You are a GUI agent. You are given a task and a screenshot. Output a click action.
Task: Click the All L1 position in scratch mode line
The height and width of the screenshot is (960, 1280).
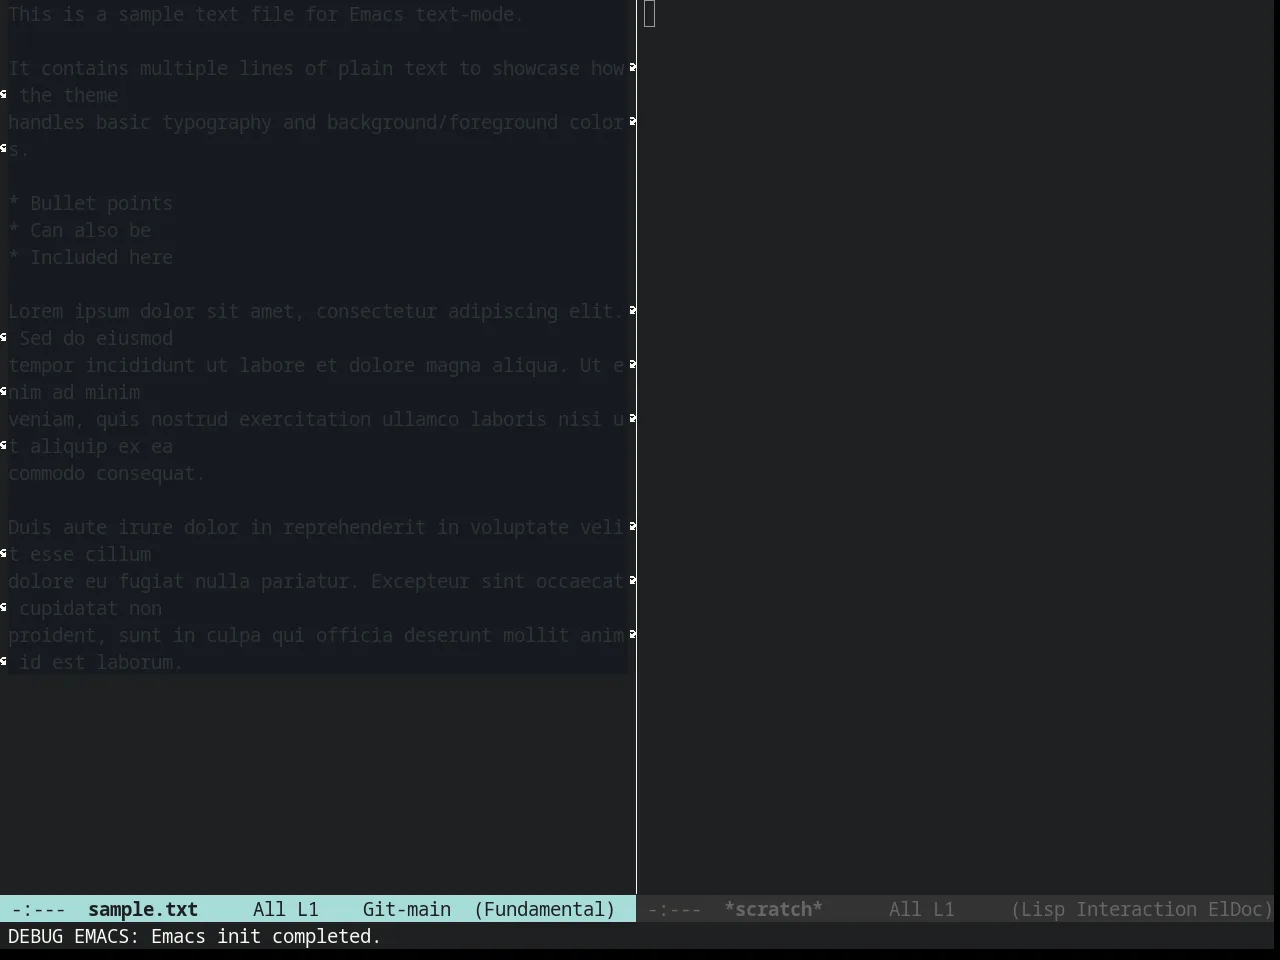point(921,909)
